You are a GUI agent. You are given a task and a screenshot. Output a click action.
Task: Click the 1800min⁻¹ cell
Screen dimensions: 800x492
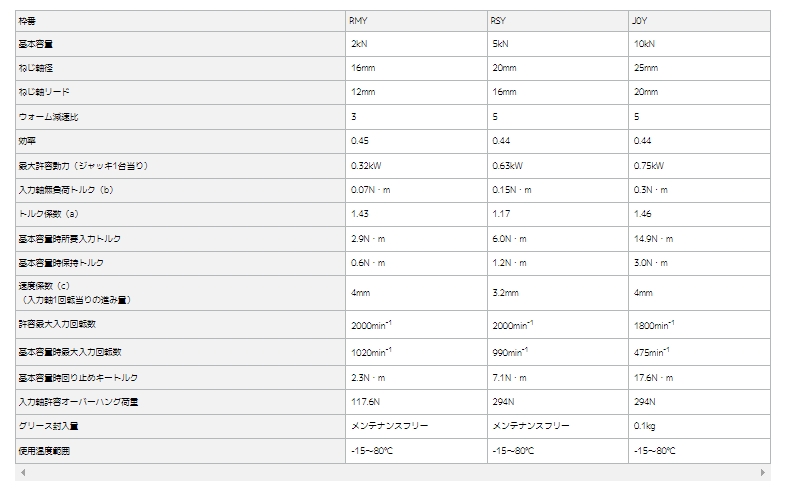pyautogui.click(x=654, y=324)
